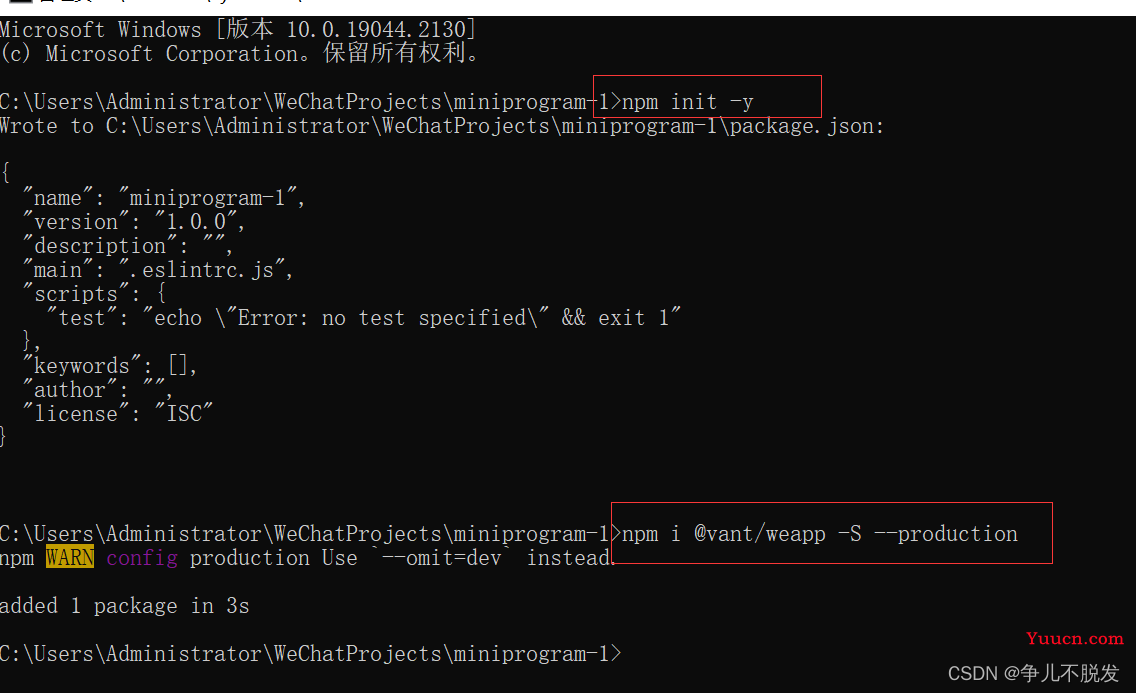Click the 'added 1 package in 3s' line
Image resolution: width=1136 pixels, height=693 pixels.
[x=125, y=606]
